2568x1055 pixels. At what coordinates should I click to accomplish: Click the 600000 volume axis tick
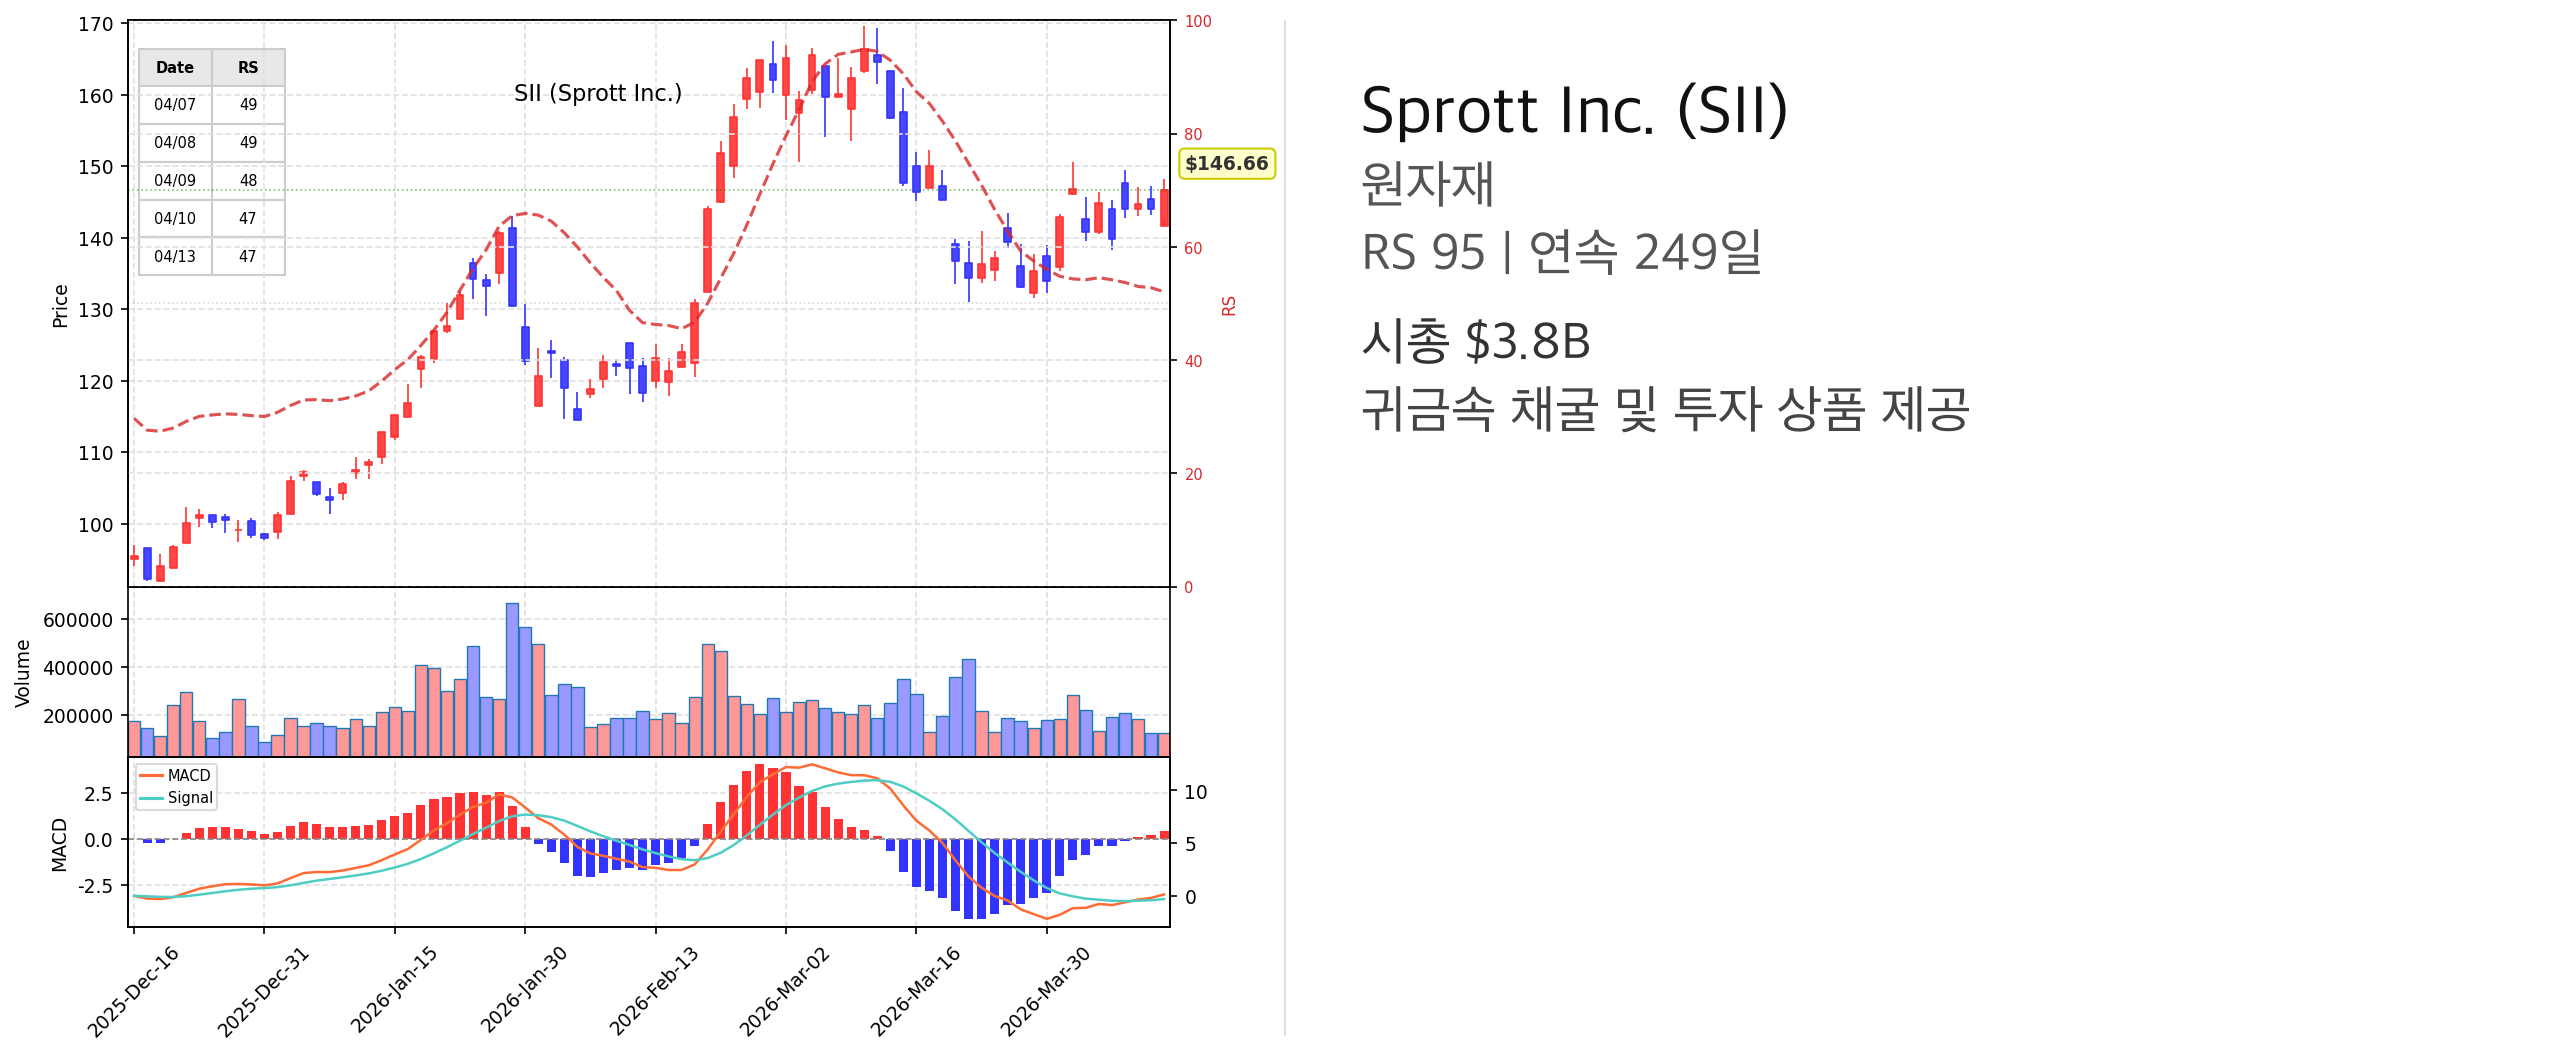coord(78,620)
